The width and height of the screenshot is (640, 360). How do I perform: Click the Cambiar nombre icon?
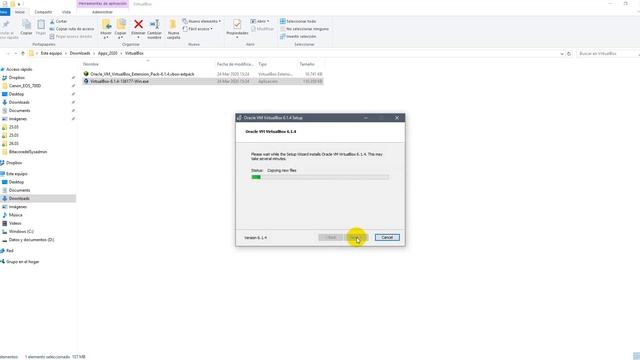tap(154, 24)
